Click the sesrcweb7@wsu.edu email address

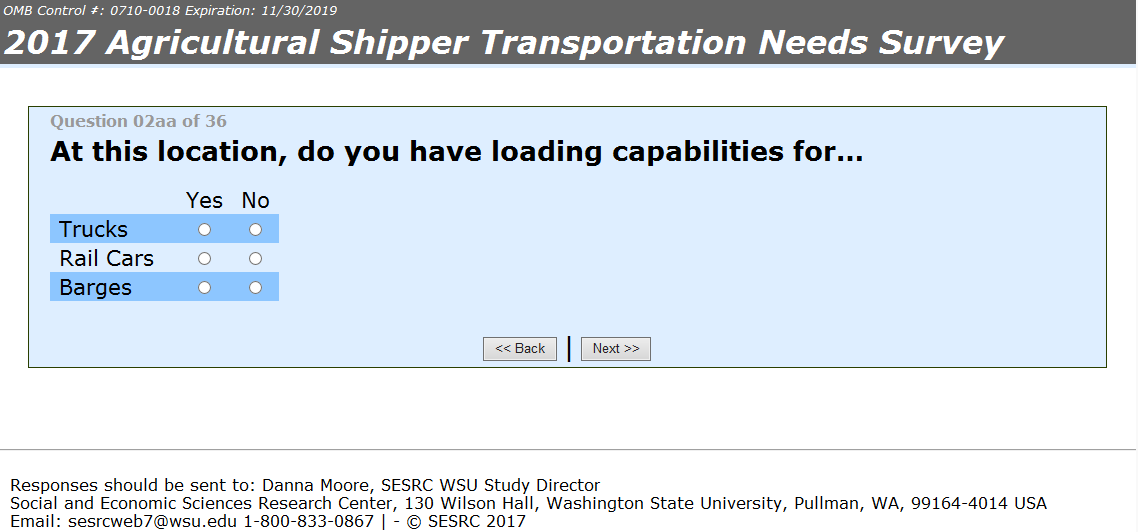(x=123, y=521)
